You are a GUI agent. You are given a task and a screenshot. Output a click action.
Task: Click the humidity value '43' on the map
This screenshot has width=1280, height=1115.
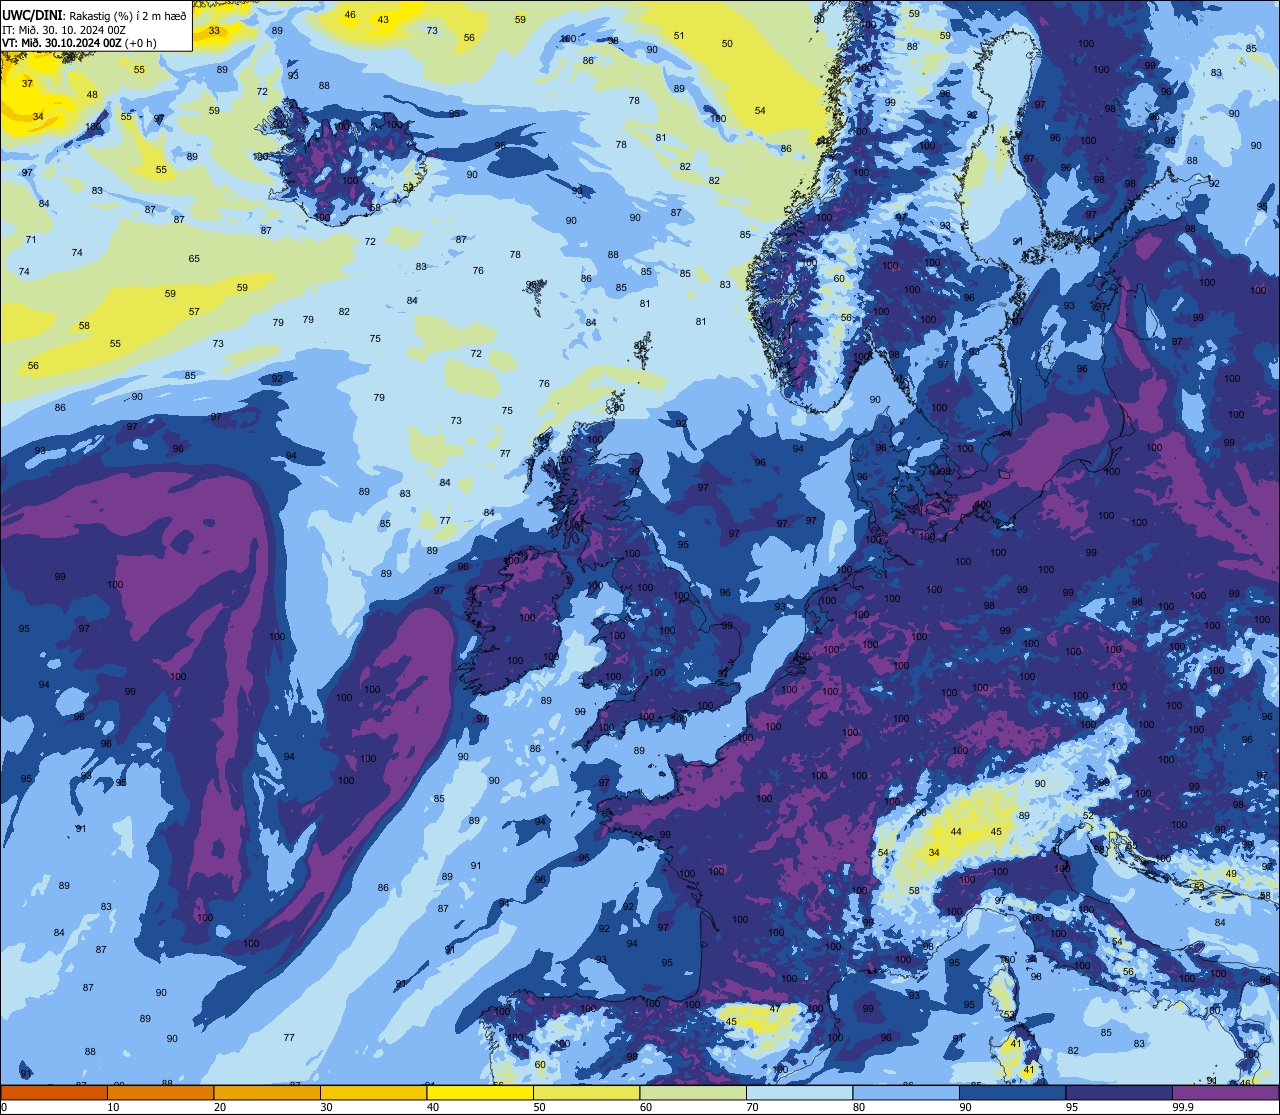click(383, 20)
